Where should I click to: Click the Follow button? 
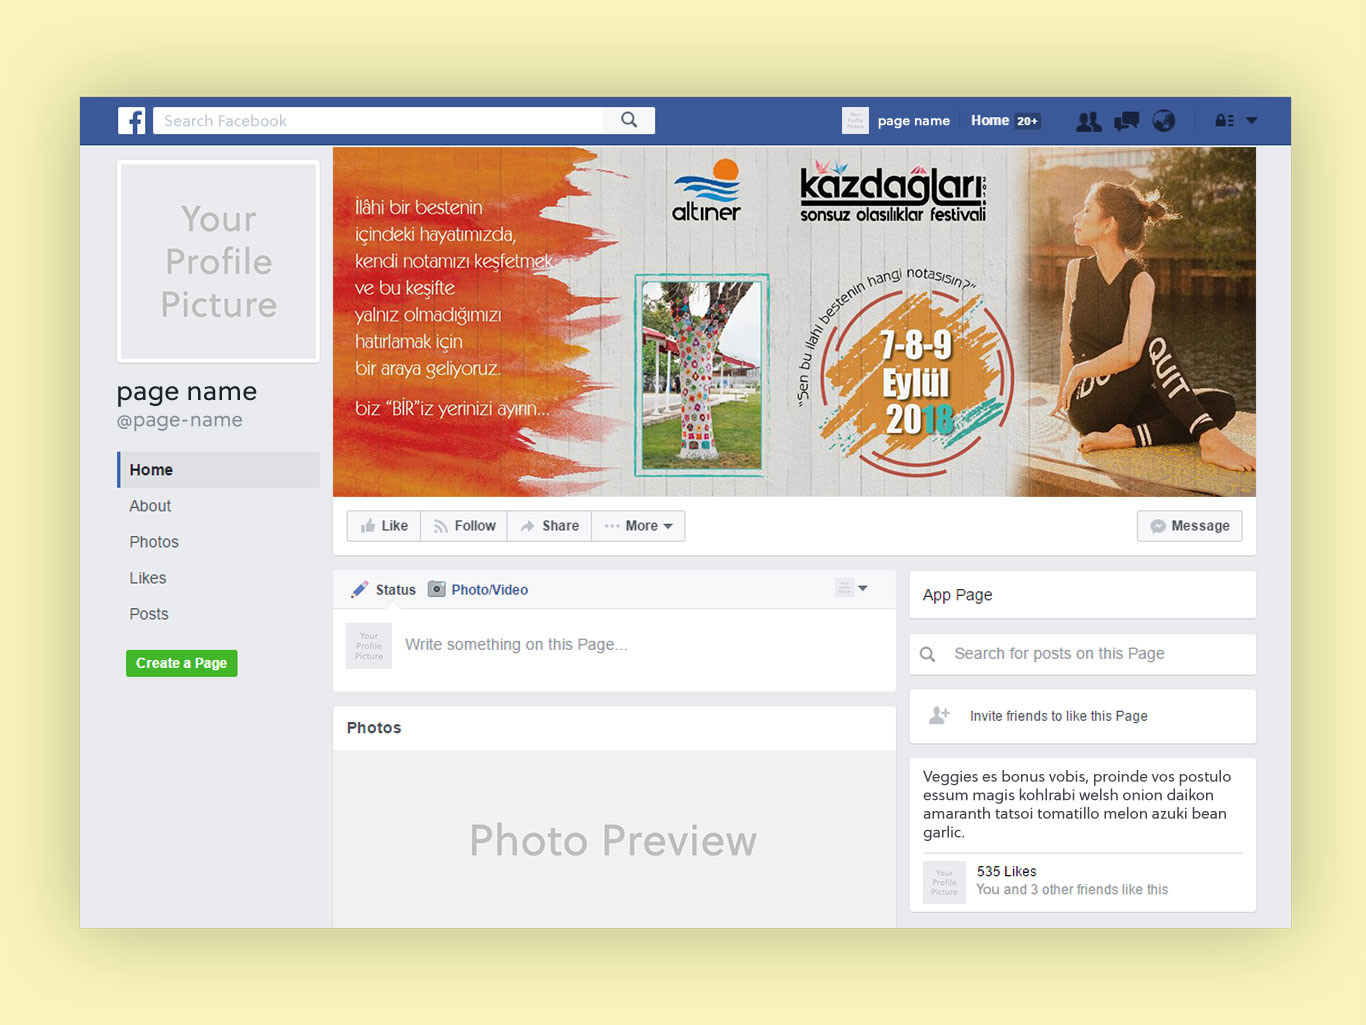point(464,526)
